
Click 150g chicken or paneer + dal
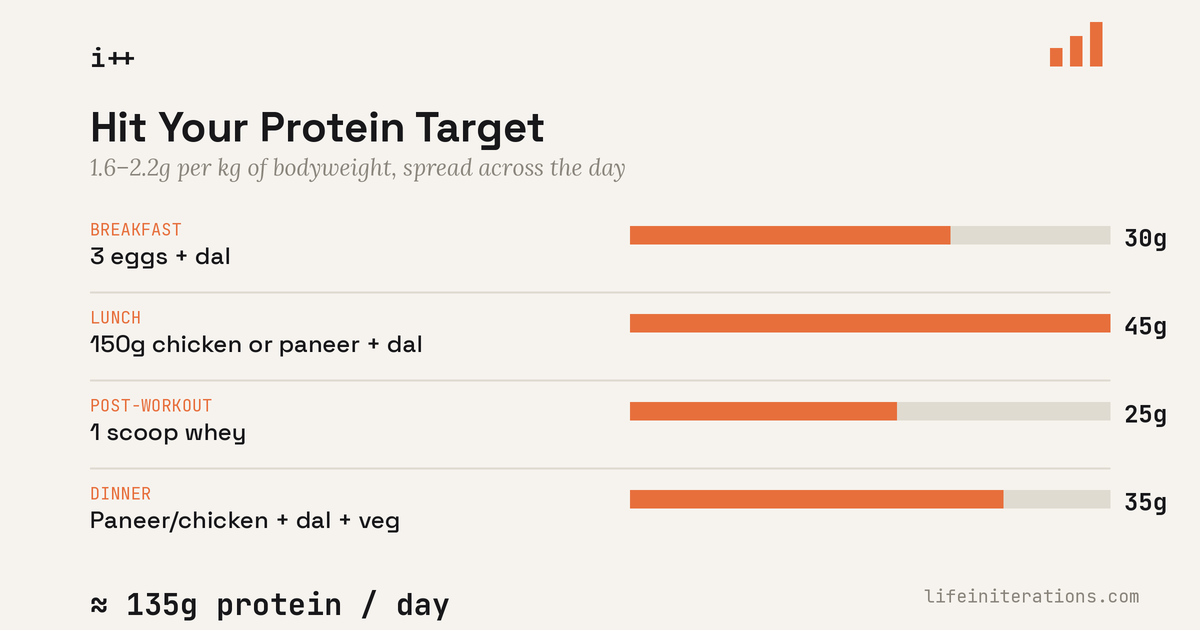256,345
